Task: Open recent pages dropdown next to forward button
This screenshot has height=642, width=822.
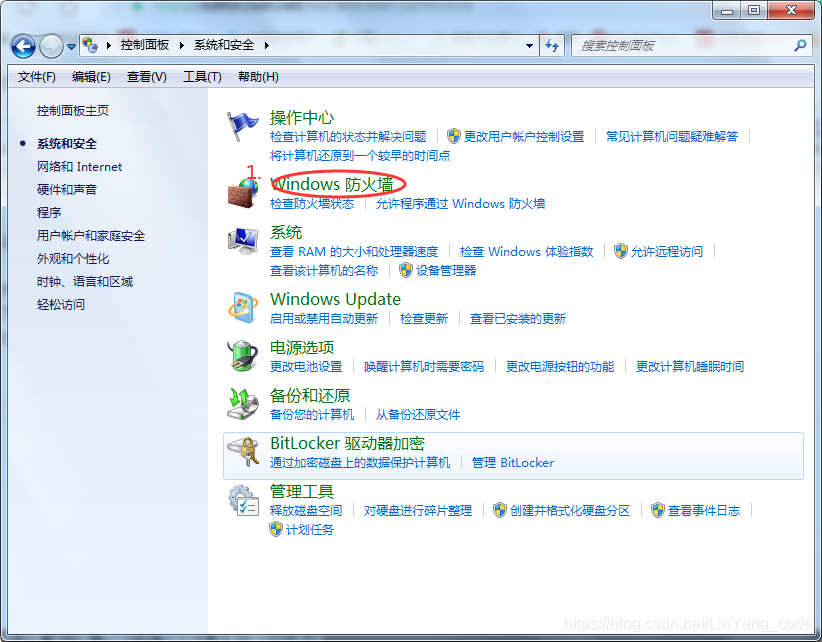Action: tap(71, 47)
